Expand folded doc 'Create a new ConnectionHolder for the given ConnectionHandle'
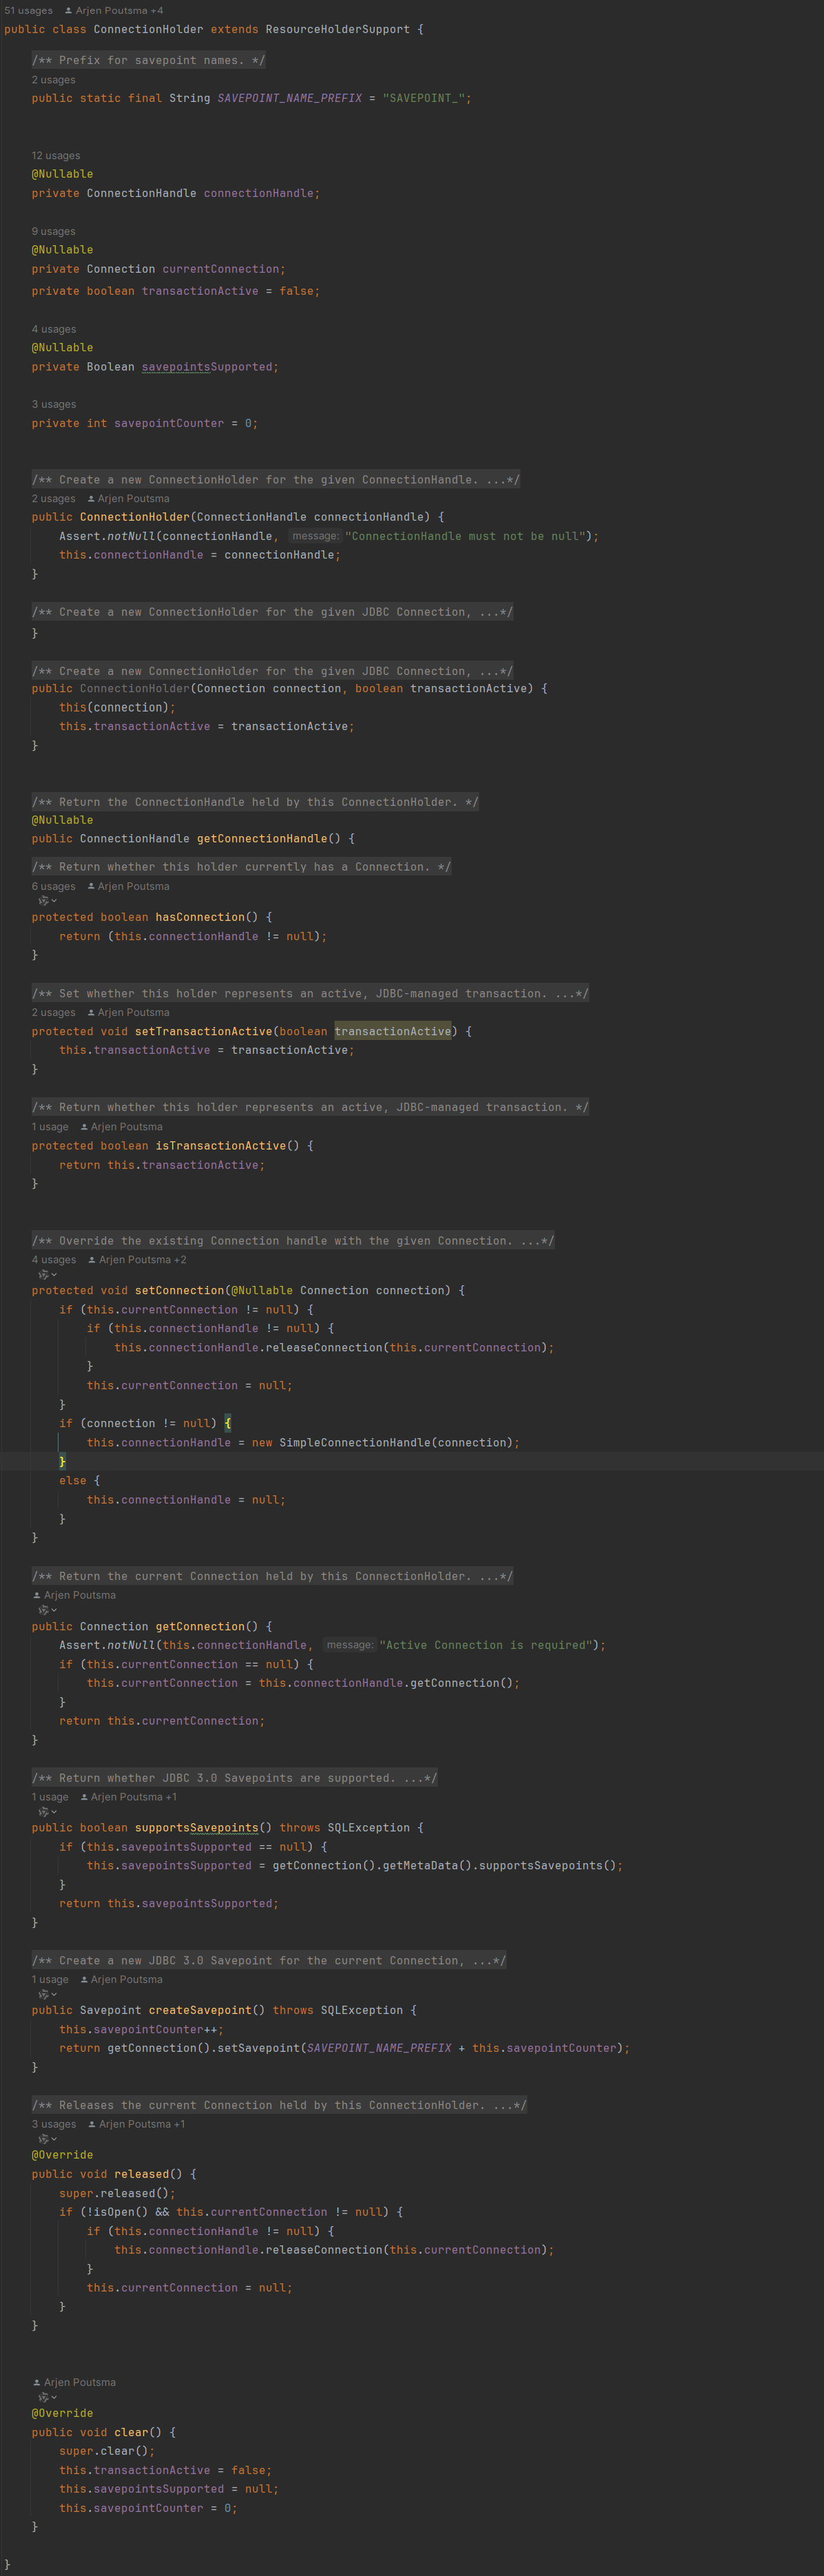The image size is (824, 2576). point(275,480)
